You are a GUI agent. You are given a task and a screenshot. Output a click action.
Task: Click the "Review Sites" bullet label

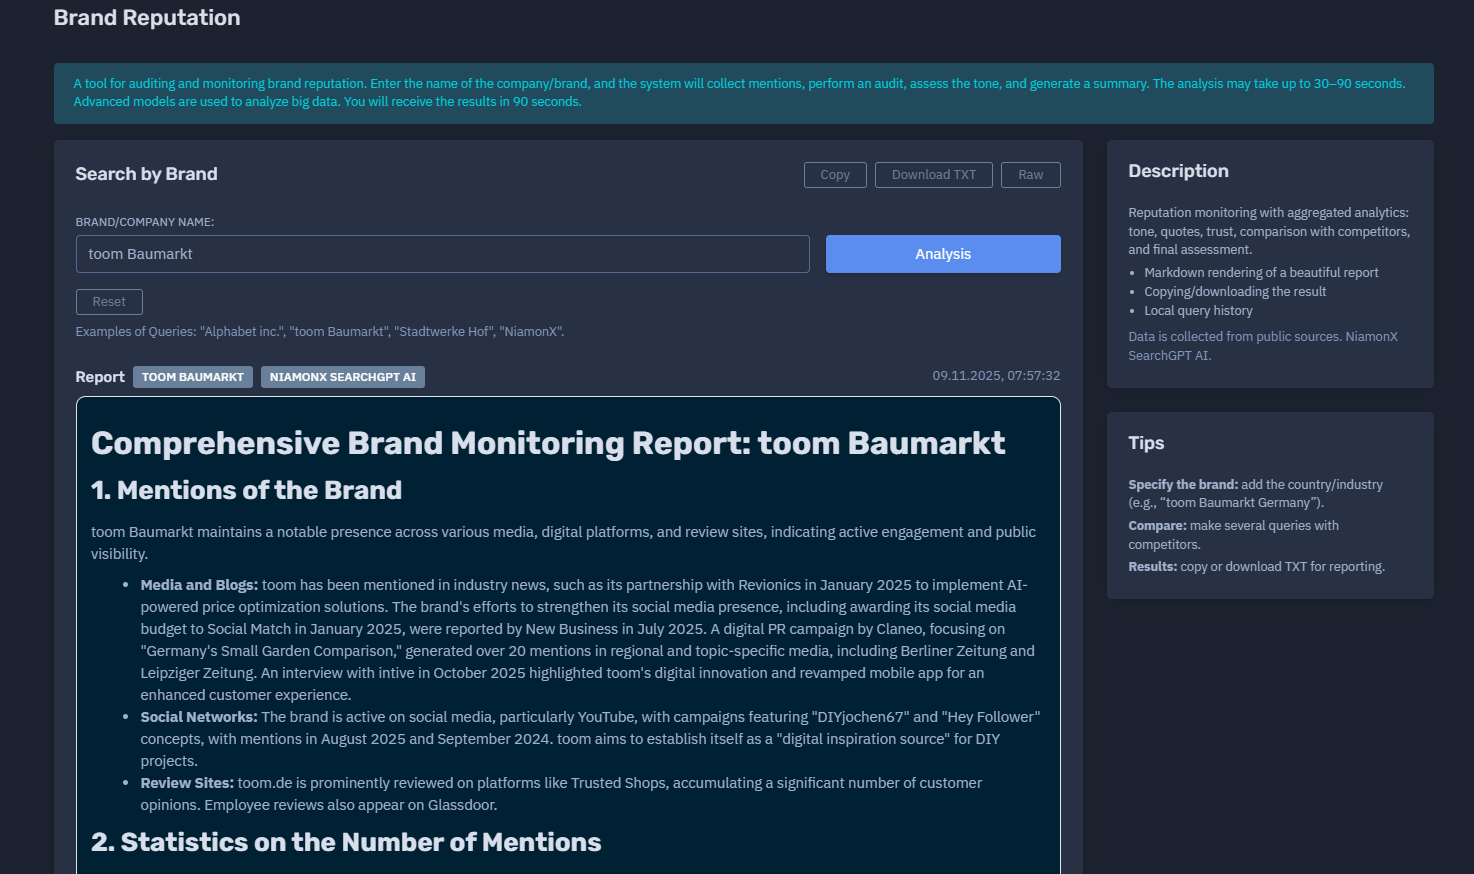click(187, 783)
